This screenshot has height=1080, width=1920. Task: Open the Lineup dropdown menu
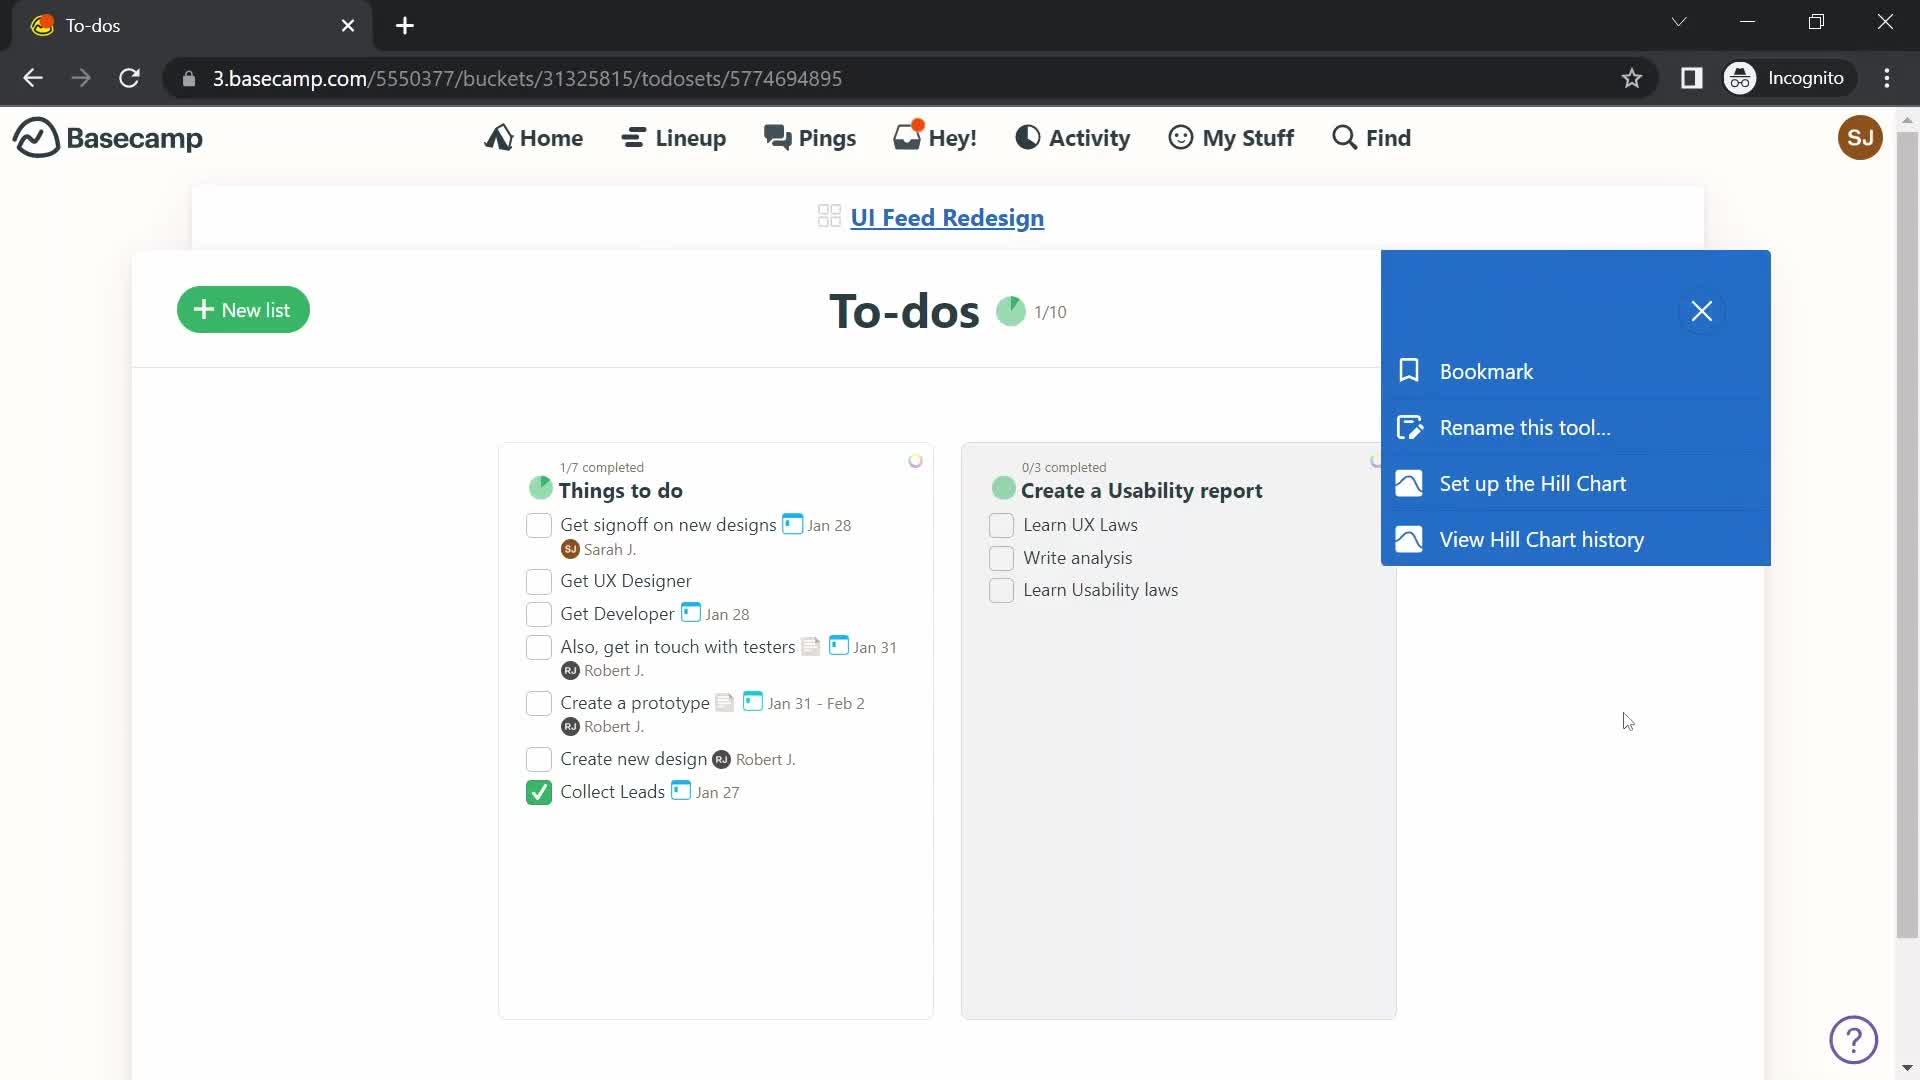pos(676,138)
